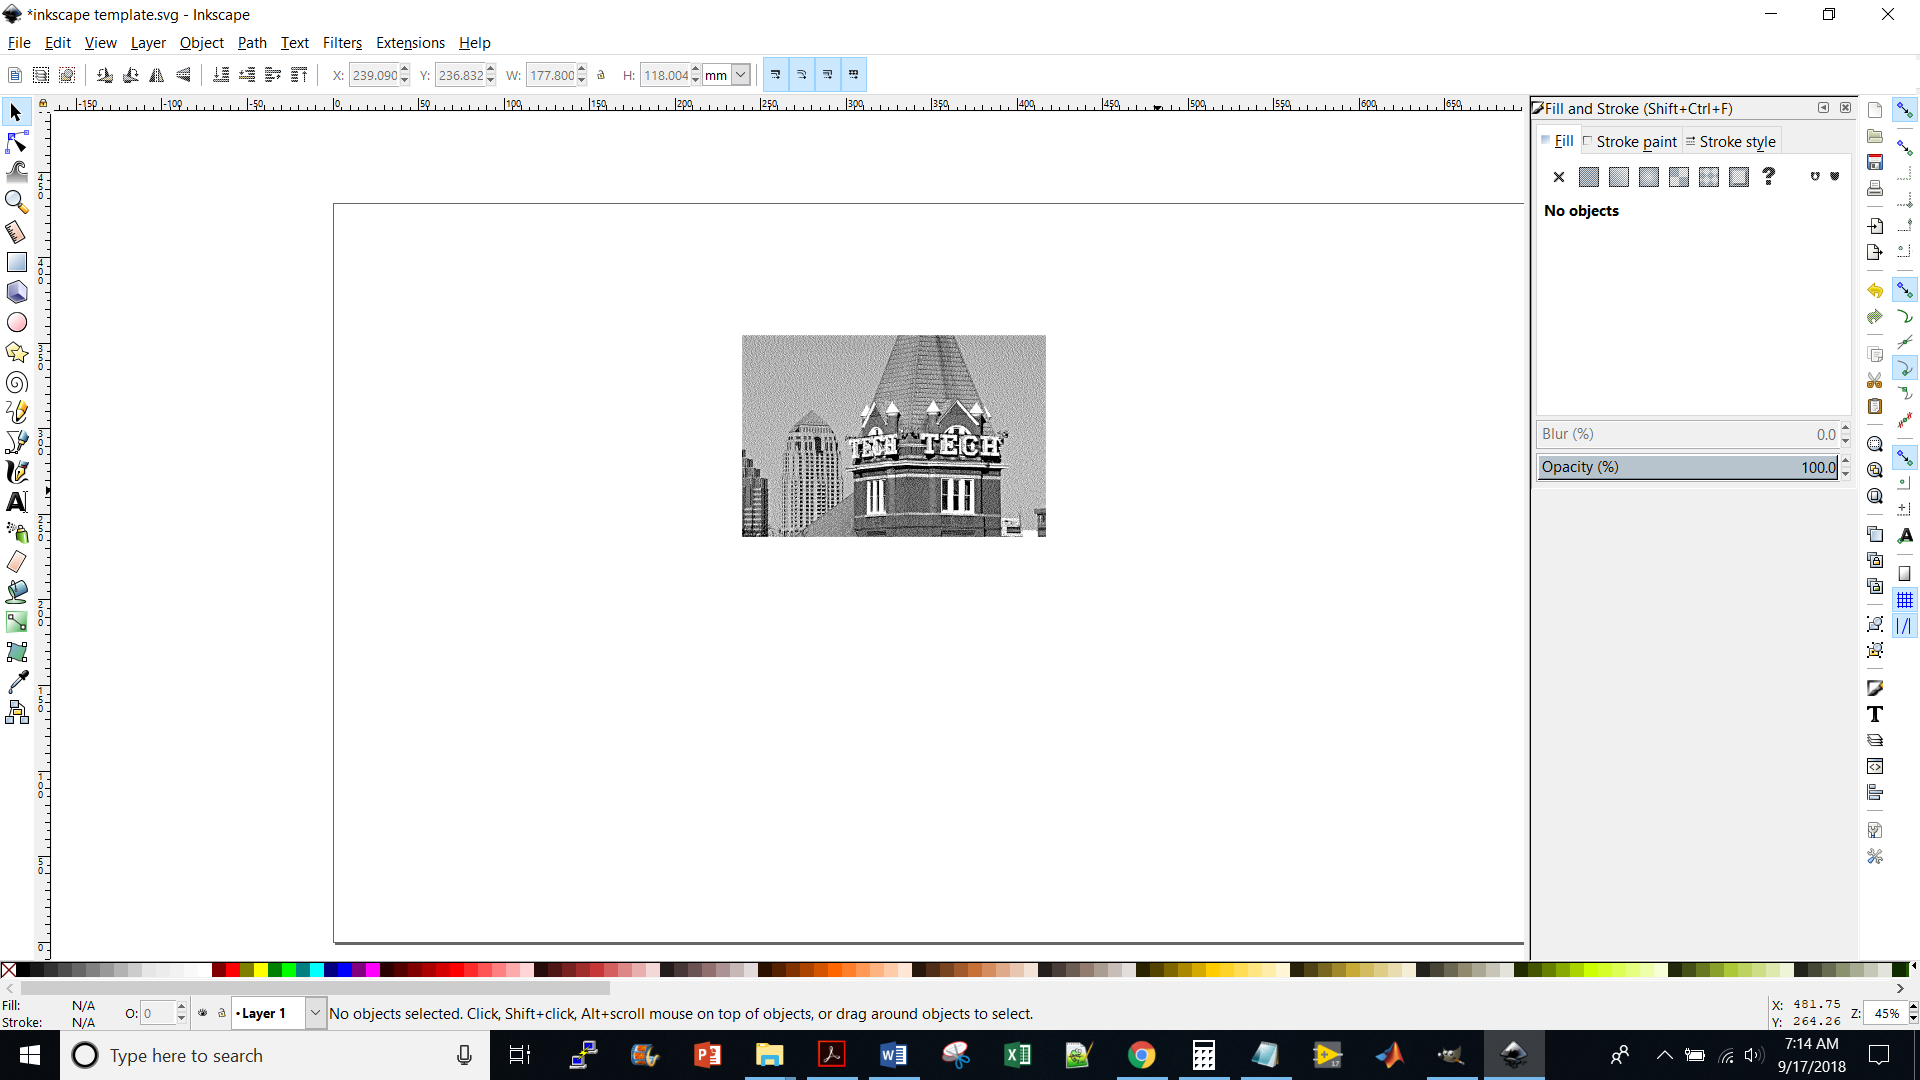Launch Excel from the taskbar
This screenshot has width=1920, height=1080.
click(x=1018, y=1055)
